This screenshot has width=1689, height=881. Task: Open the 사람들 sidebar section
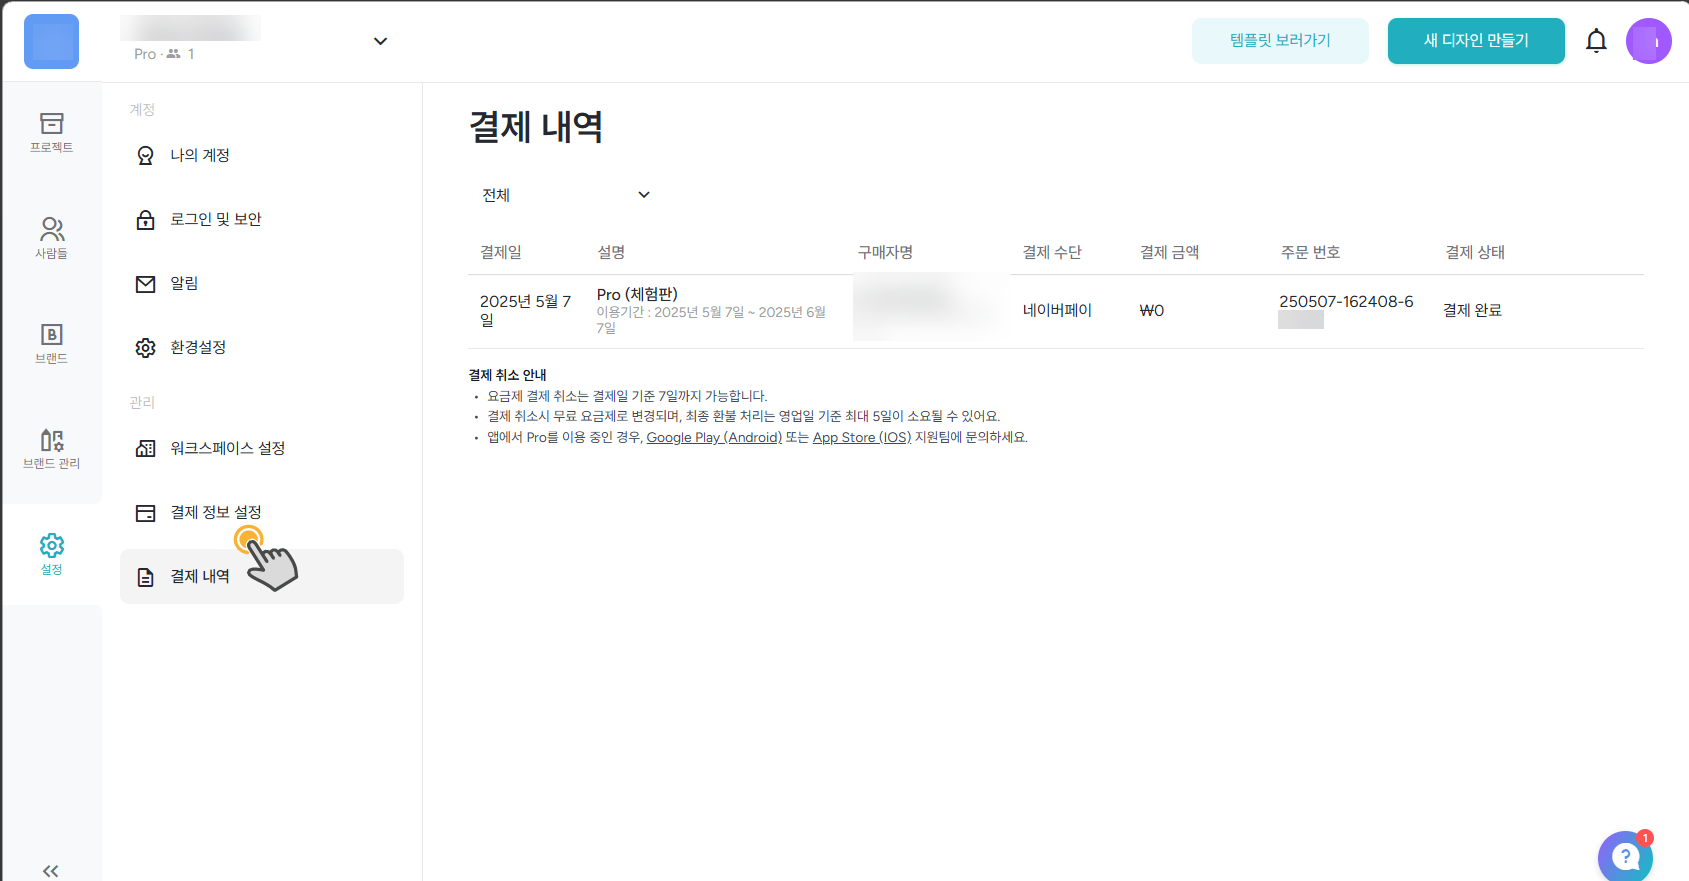point(51,239)
